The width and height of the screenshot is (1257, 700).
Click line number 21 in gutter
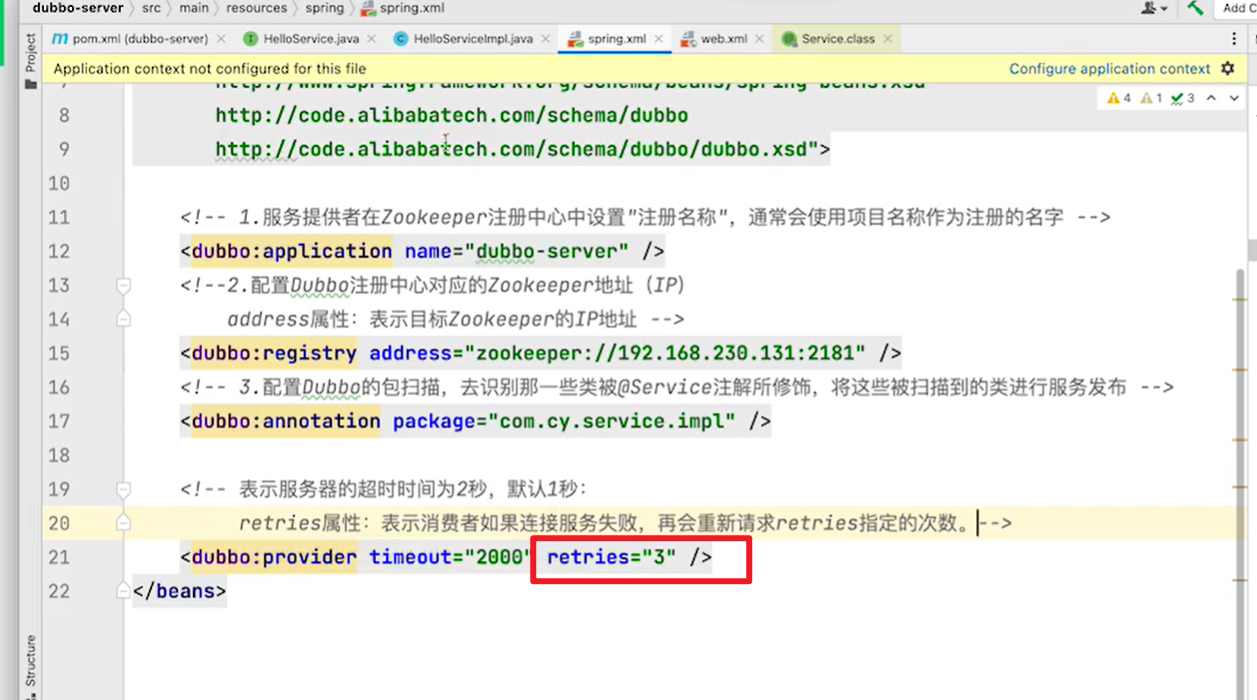coord(59,557)
